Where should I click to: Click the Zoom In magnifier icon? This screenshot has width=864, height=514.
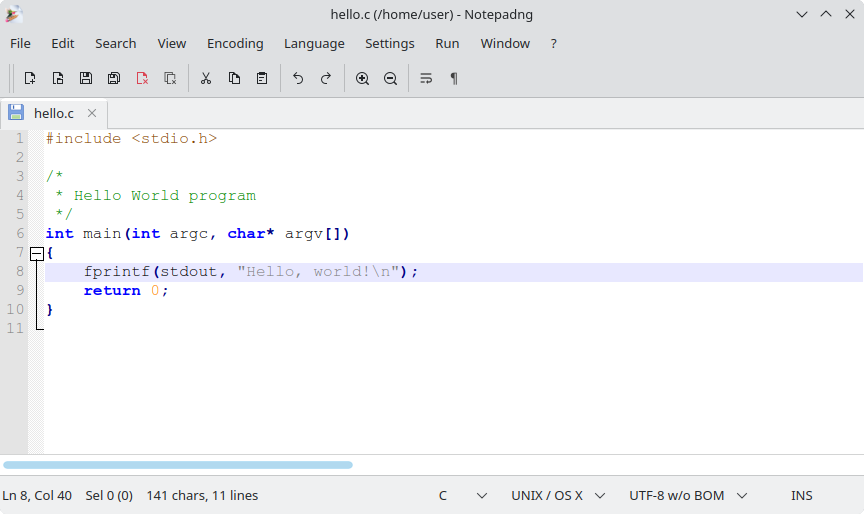(x=362, y=78)
